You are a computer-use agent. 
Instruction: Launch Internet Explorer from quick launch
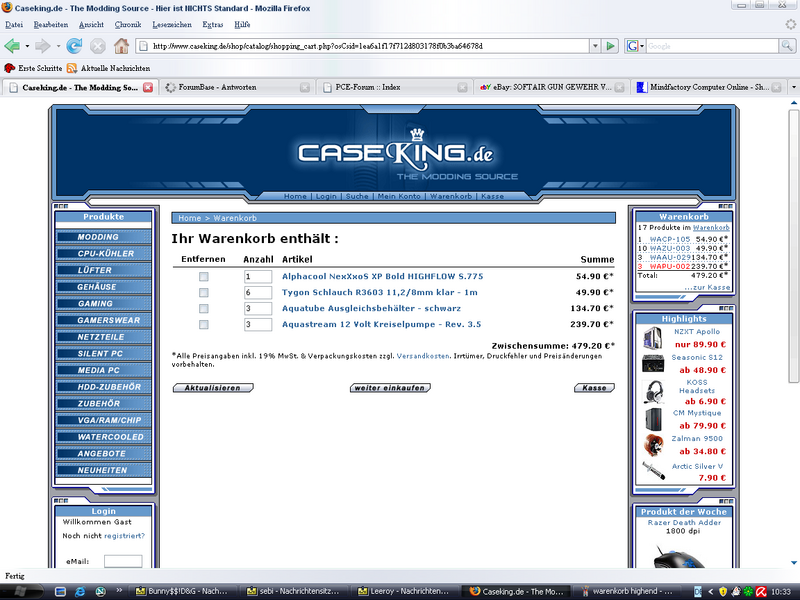tap(80, 591)
